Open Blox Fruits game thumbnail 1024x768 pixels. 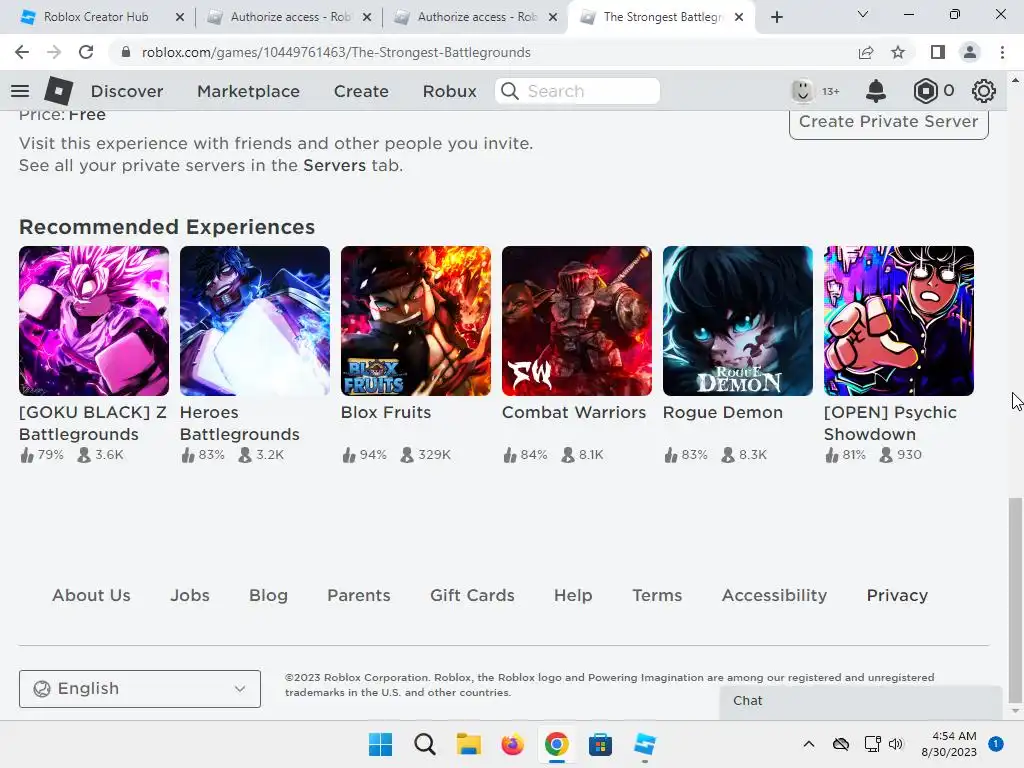[416, 321]
